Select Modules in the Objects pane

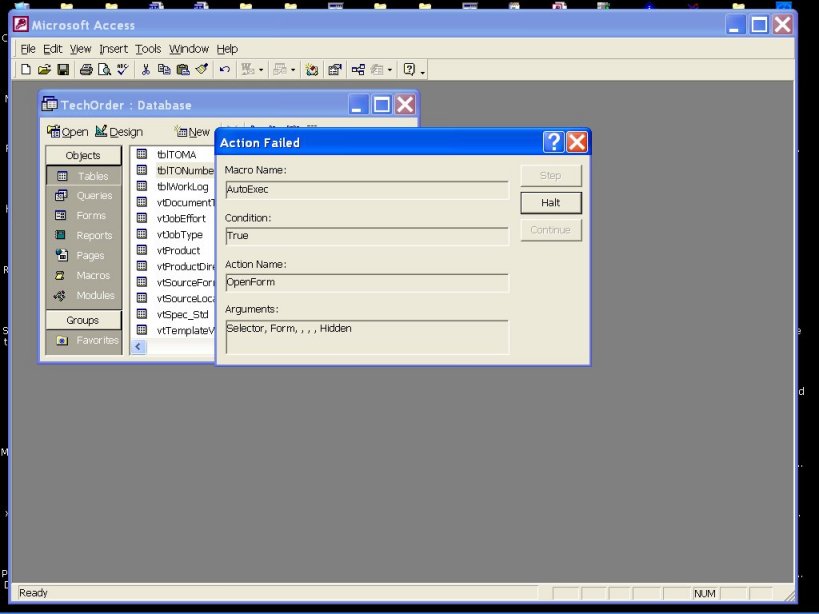coord(84,295)
